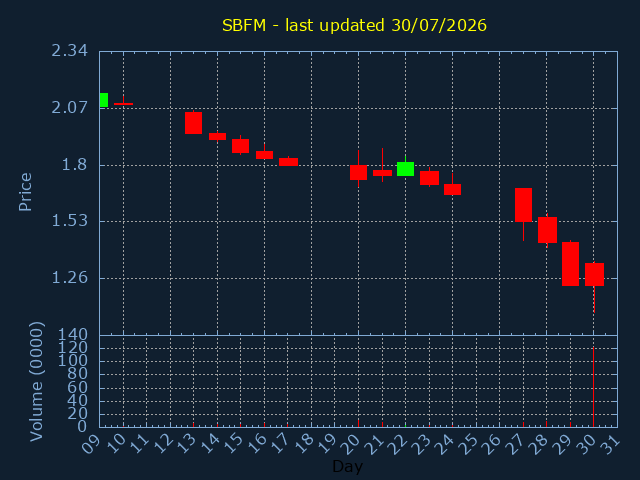
Task: Click the 1.26 price axis label
Action: click(69, 278)
